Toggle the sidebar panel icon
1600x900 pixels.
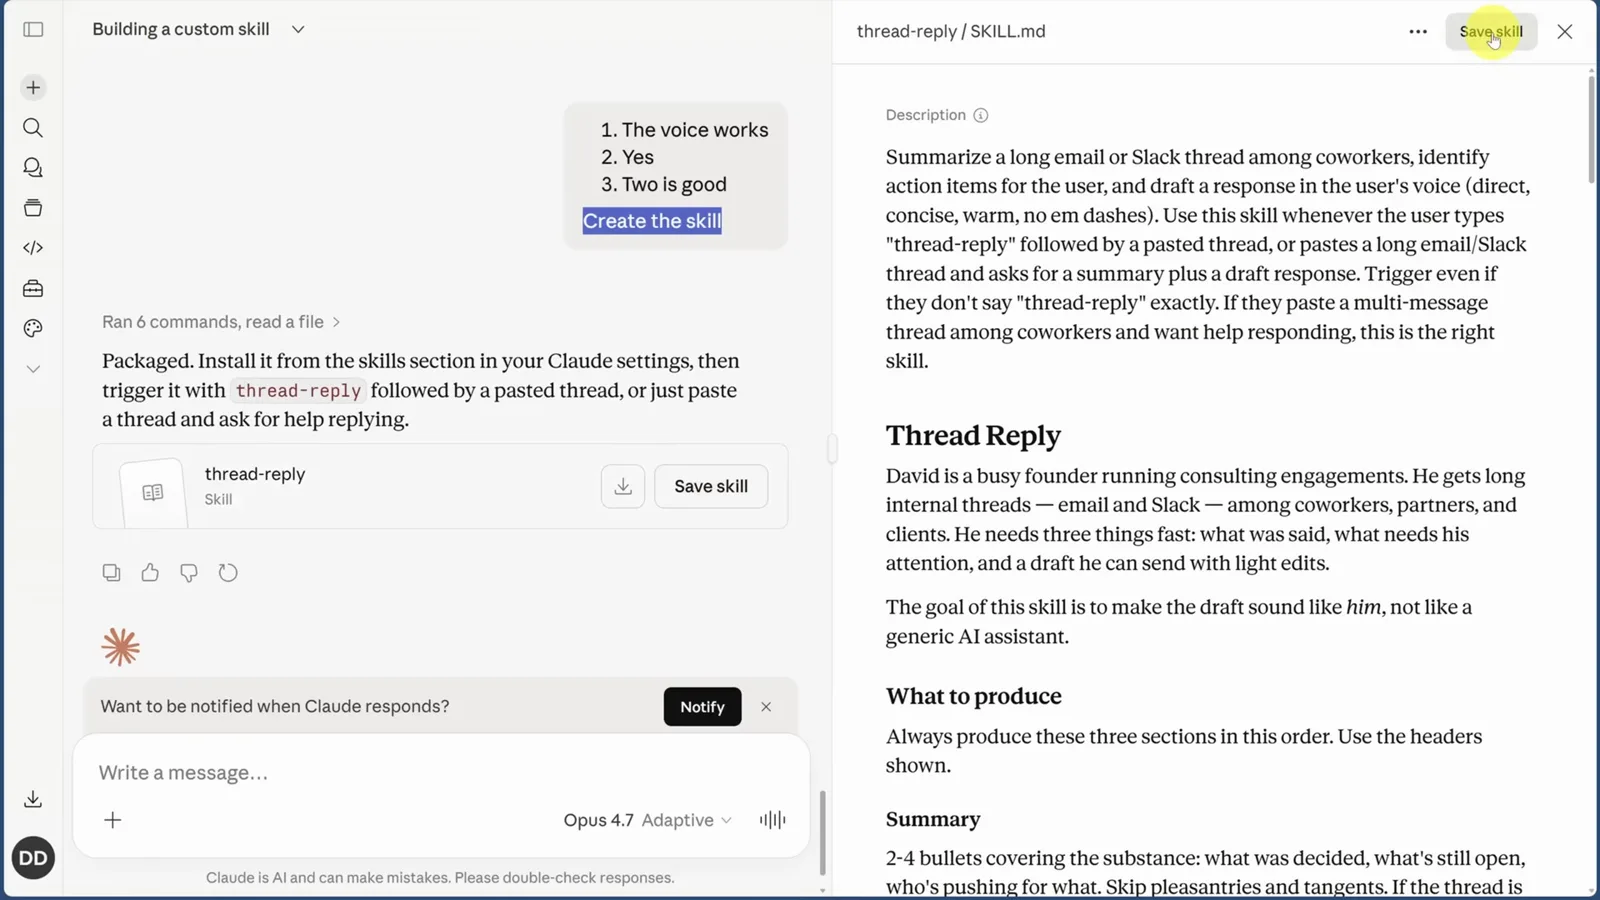coord(33,29)
